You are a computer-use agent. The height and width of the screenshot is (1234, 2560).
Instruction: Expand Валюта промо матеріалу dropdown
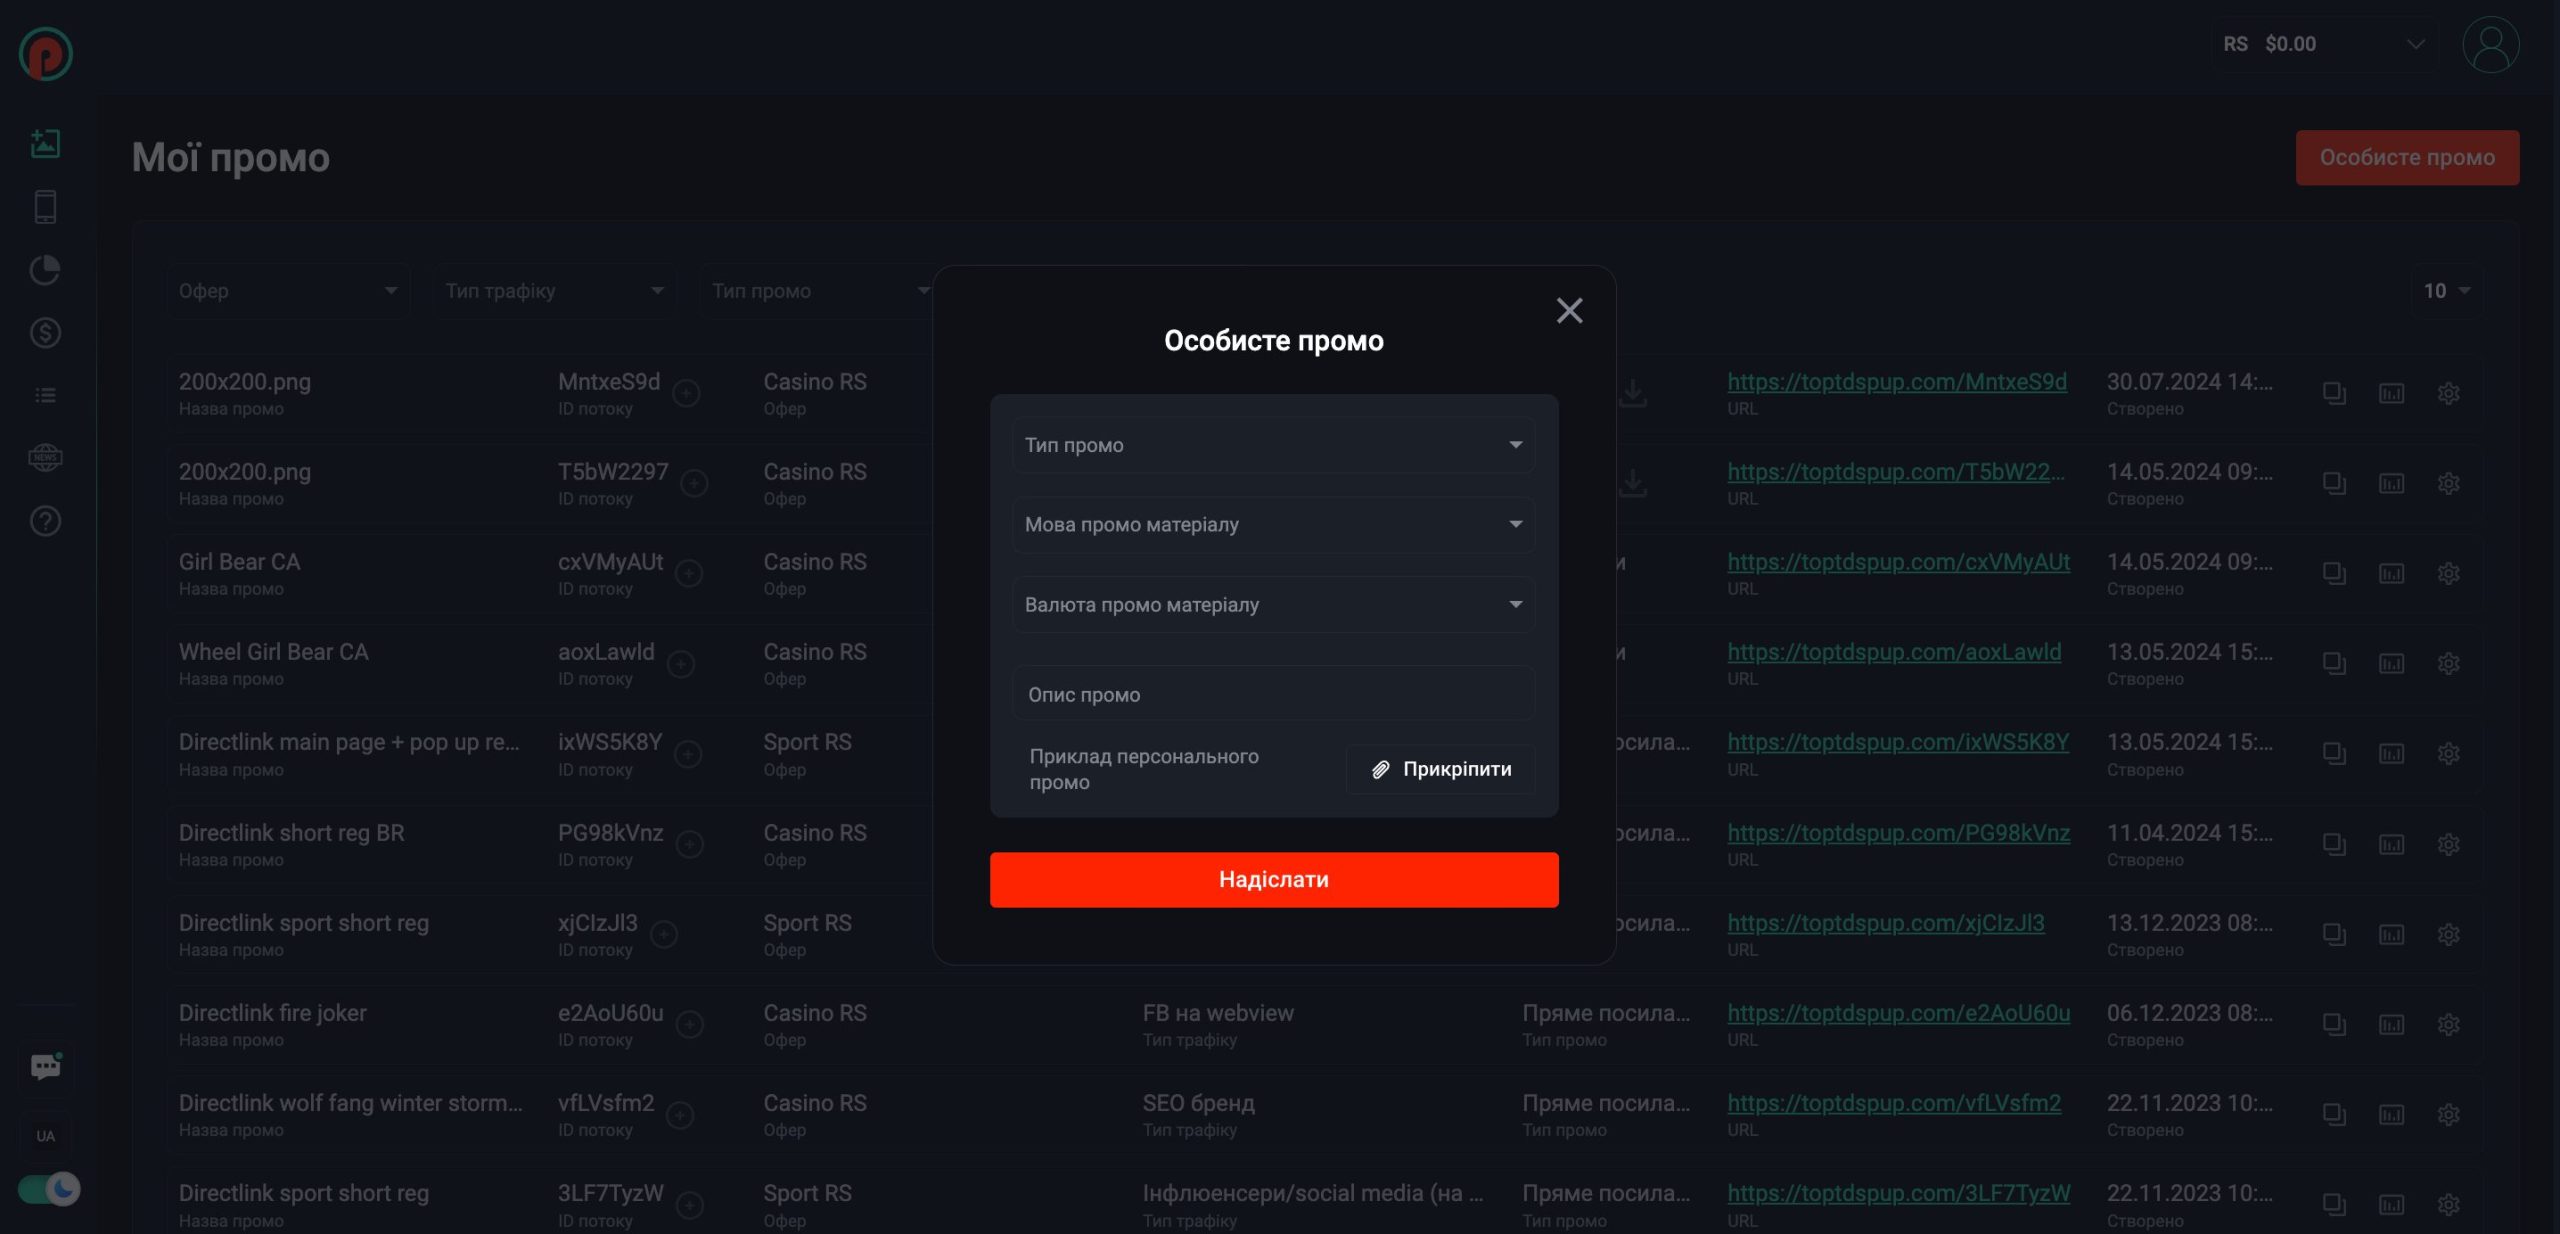pos(1273,605)
